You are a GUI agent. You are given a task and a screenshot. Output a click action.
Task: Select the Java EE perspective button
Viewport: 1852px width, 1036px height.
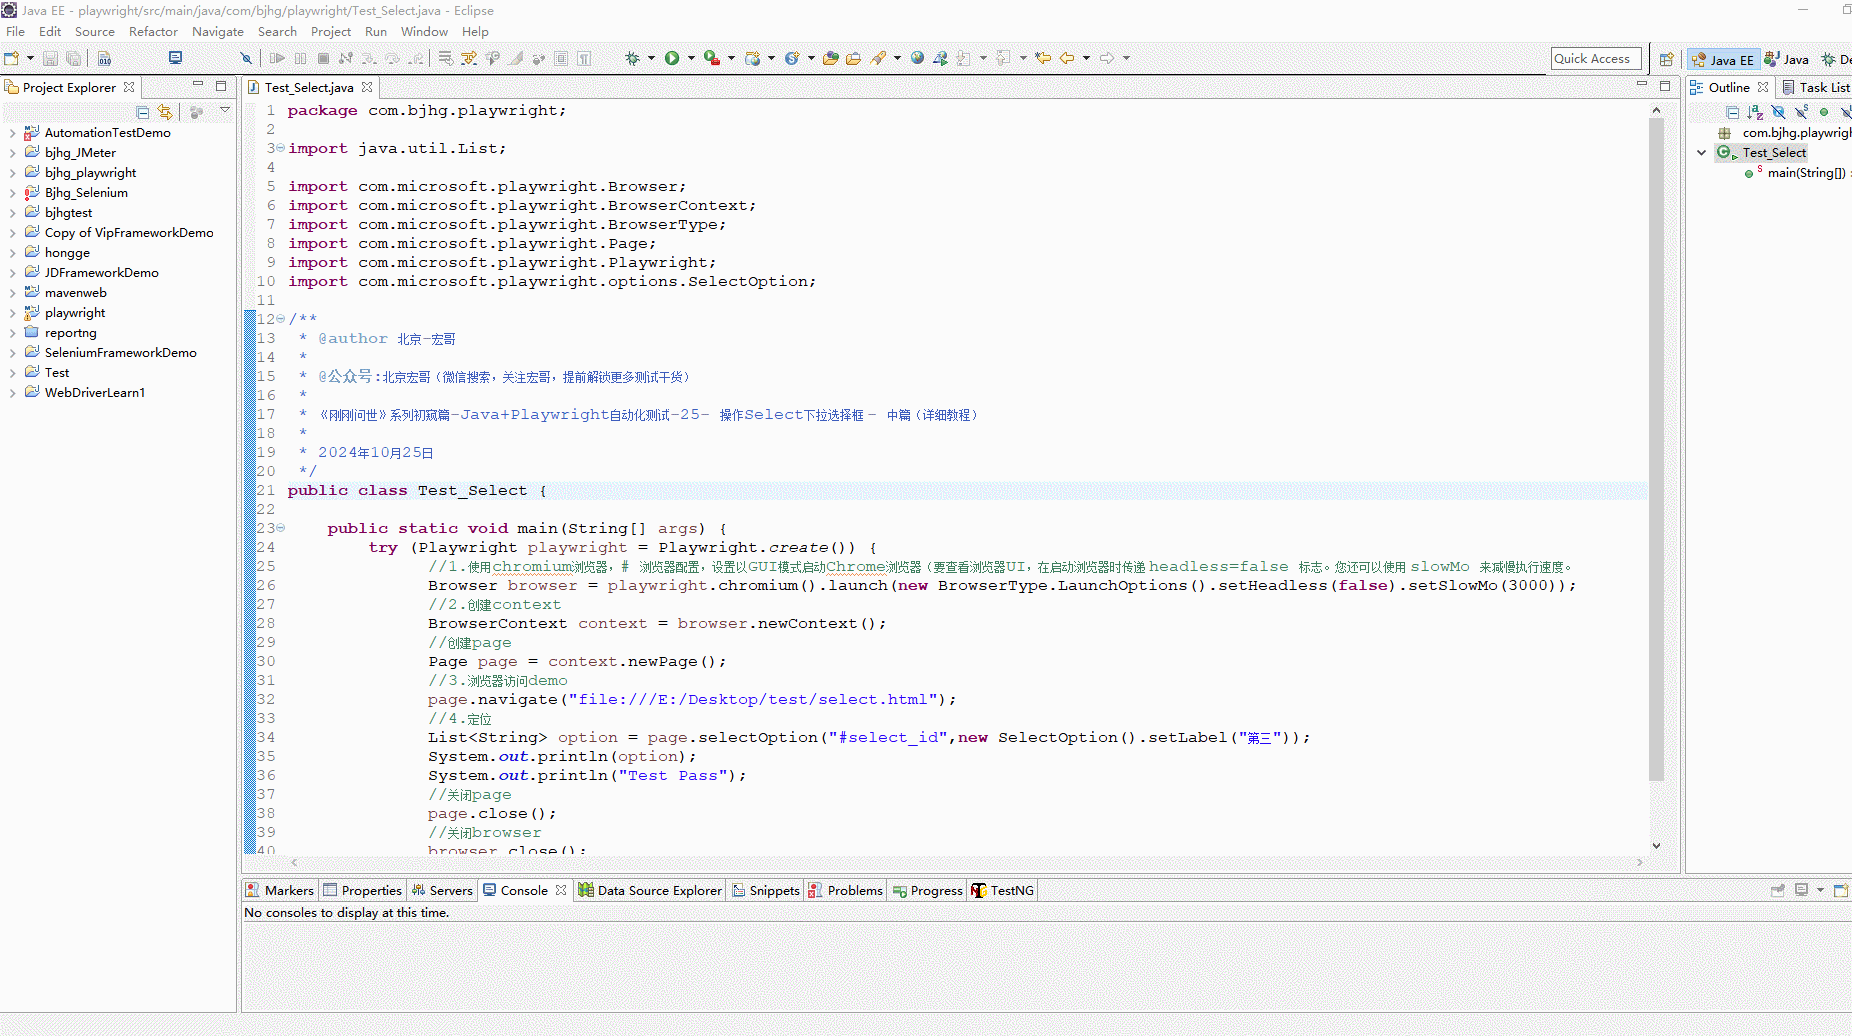tap(1723, 59)
